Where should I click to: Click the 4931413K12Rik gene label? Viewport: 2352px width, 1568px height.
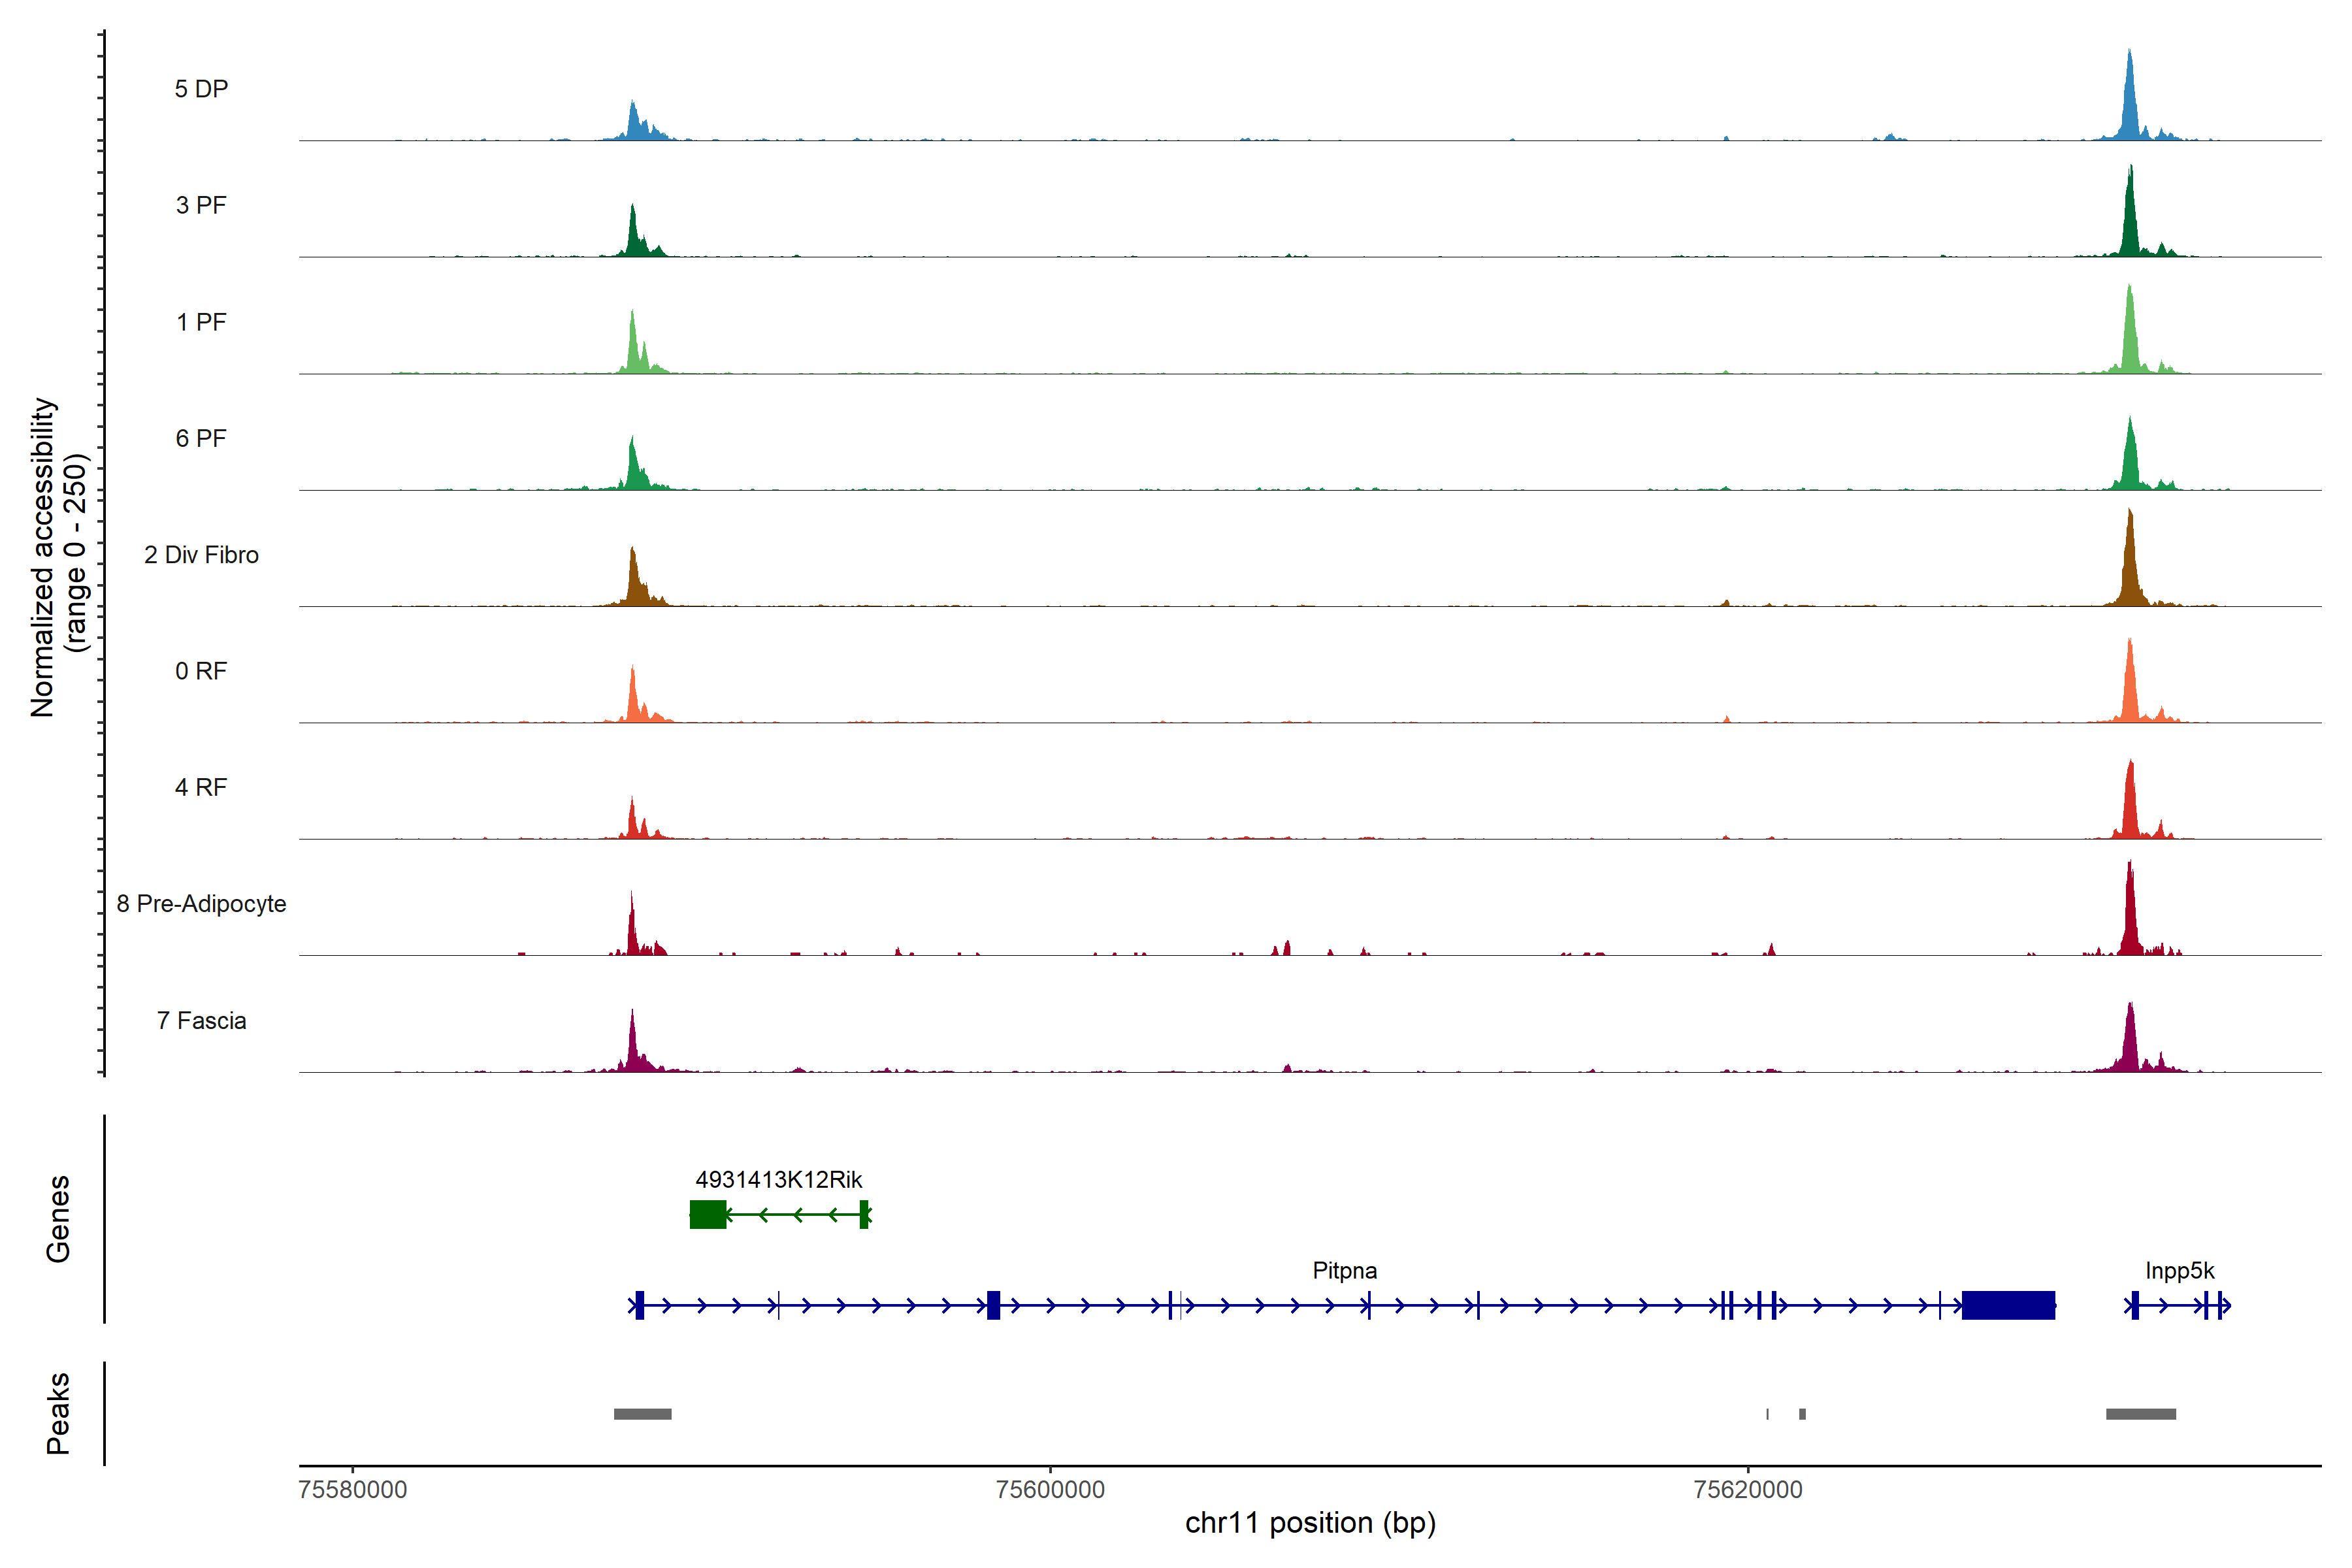pyautogui.click(x=778, y=1180)
